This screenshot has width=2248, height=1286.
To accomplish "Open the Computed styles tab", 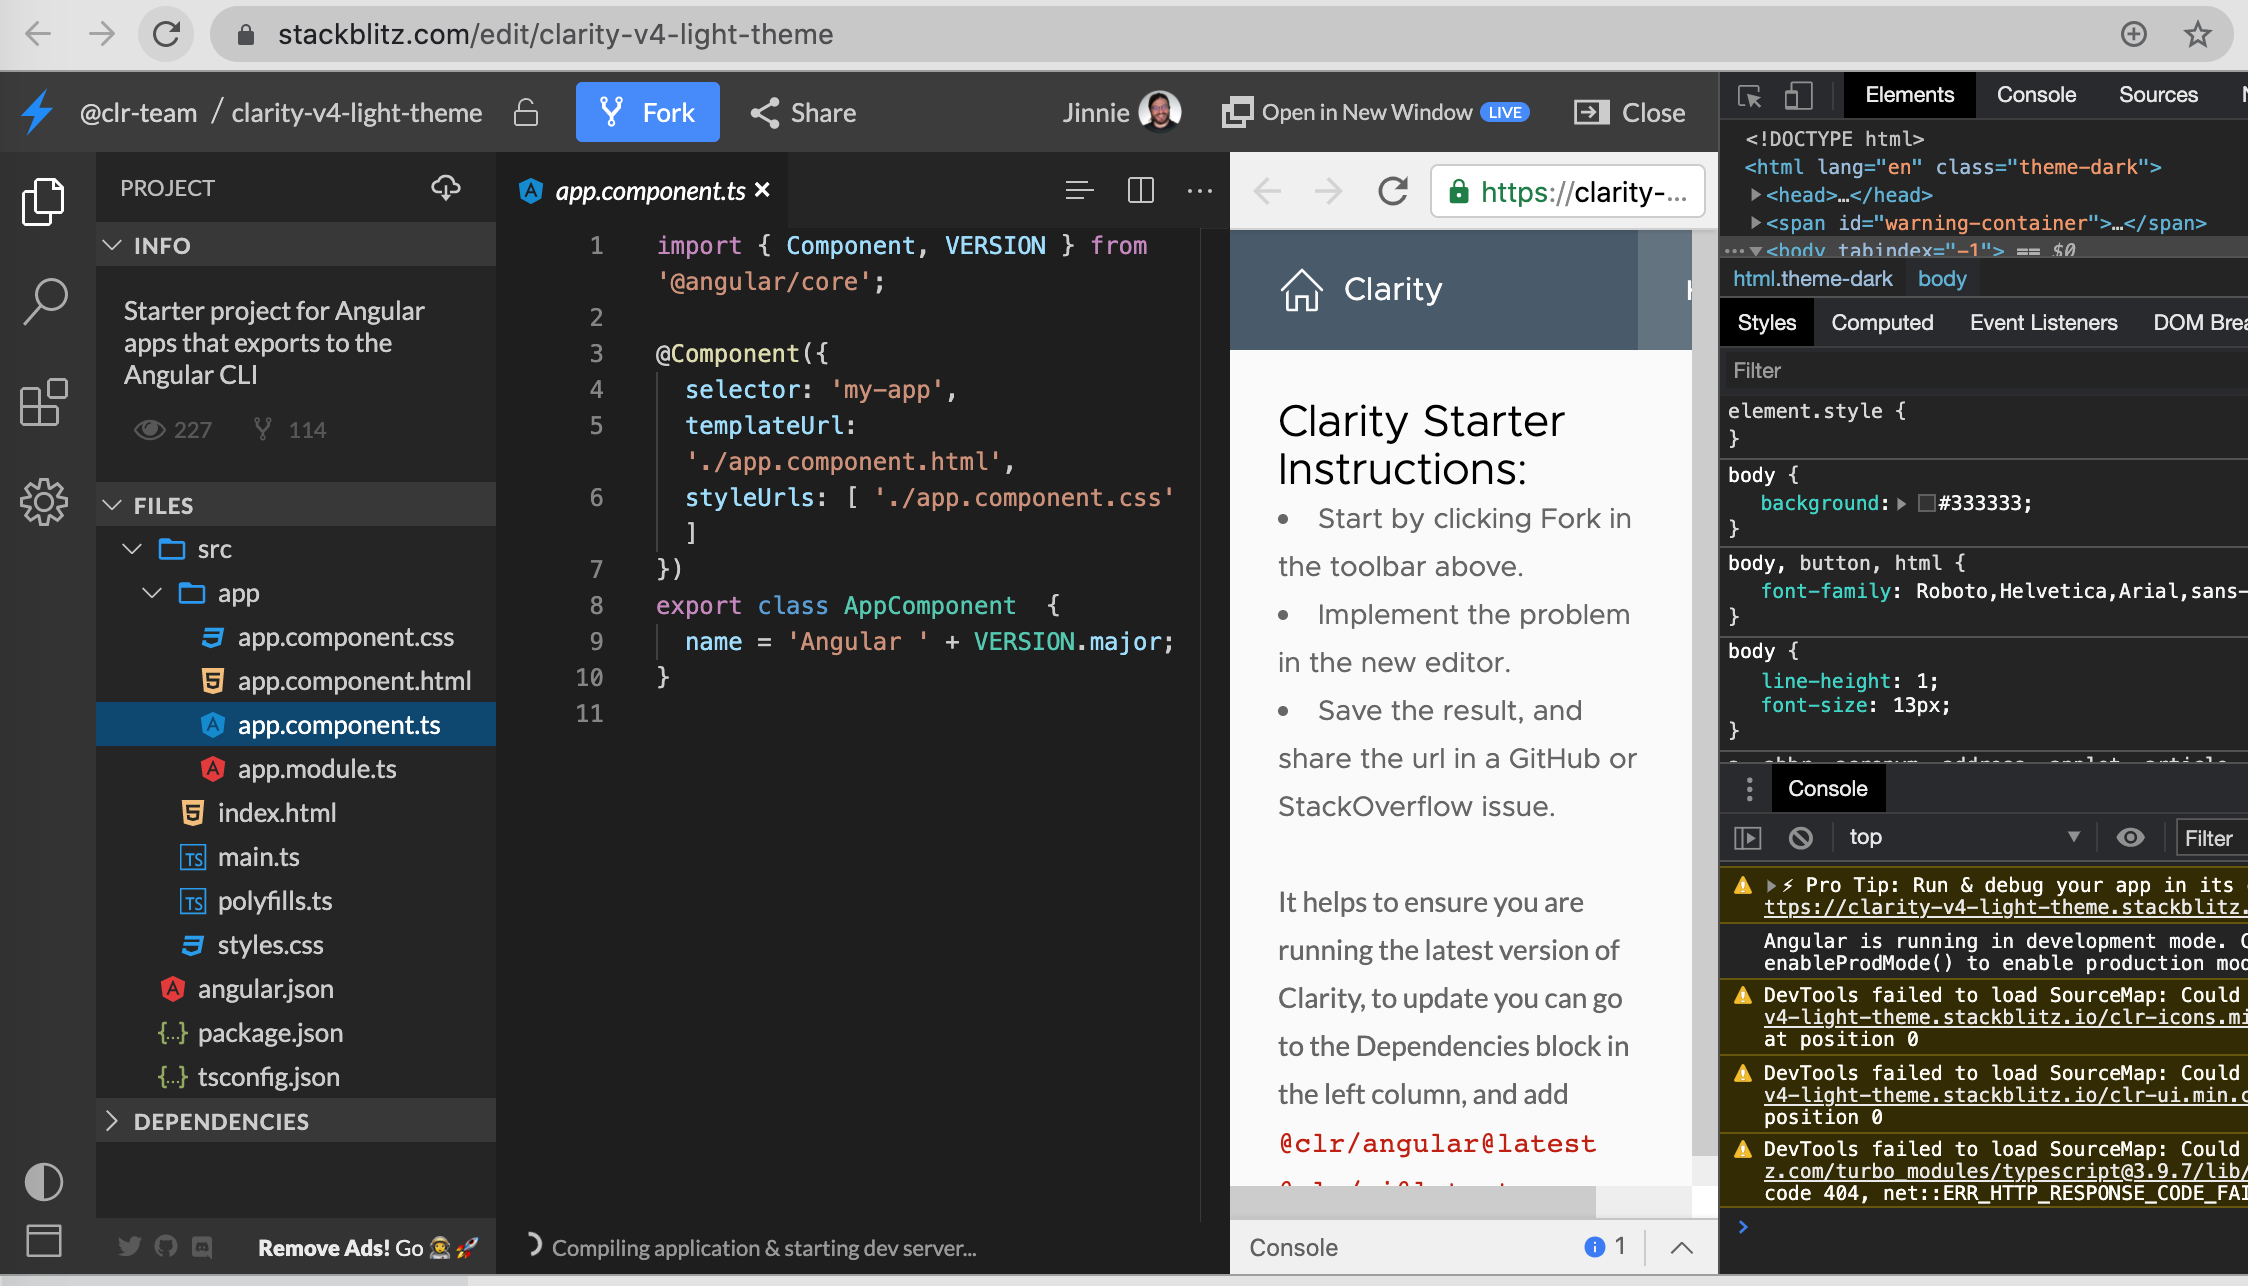I will [x=1882, y=322].
